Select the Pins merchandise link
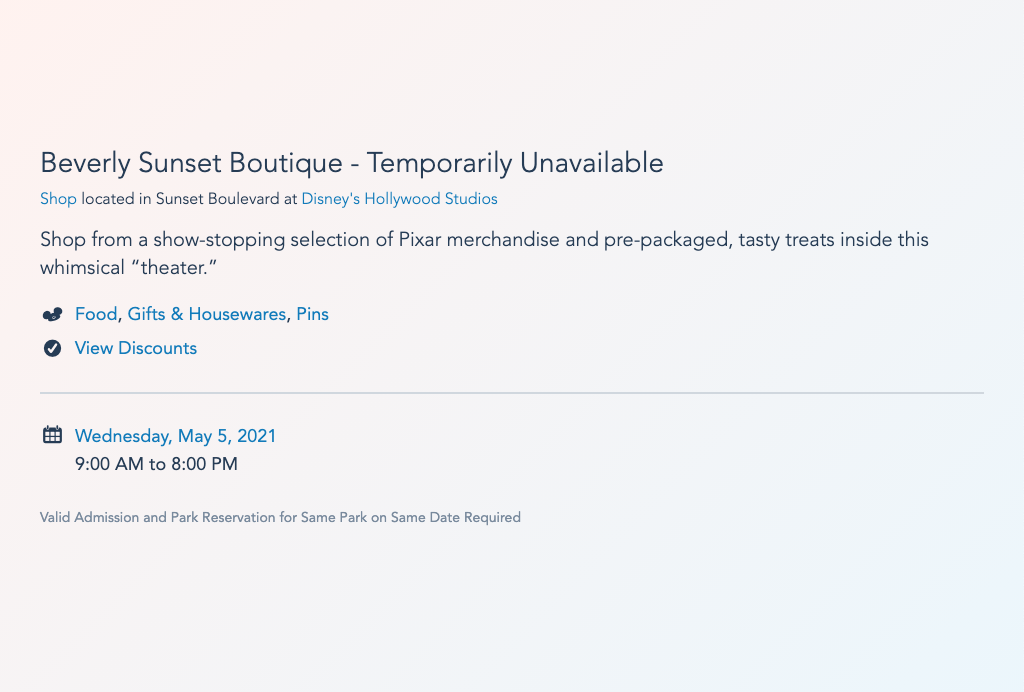 pyautogui.click(x=312, y=314)
